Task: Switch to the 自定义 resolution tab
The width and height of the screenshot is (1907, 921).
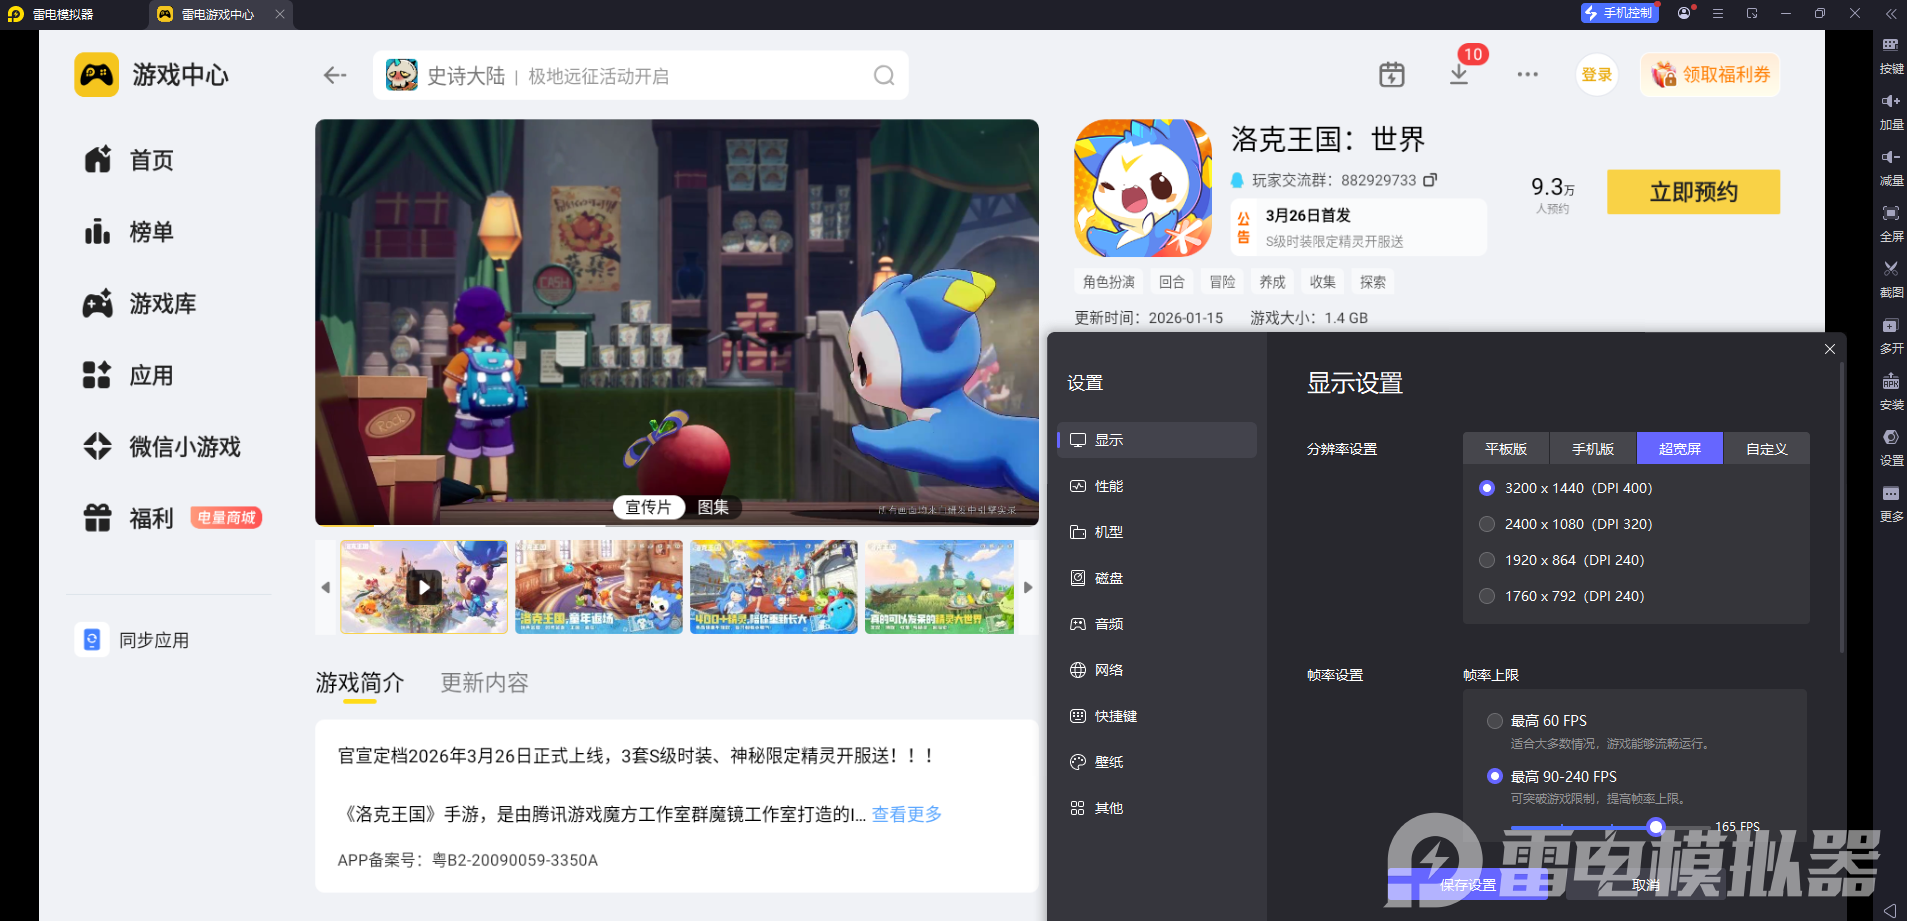Action: 1767,449
